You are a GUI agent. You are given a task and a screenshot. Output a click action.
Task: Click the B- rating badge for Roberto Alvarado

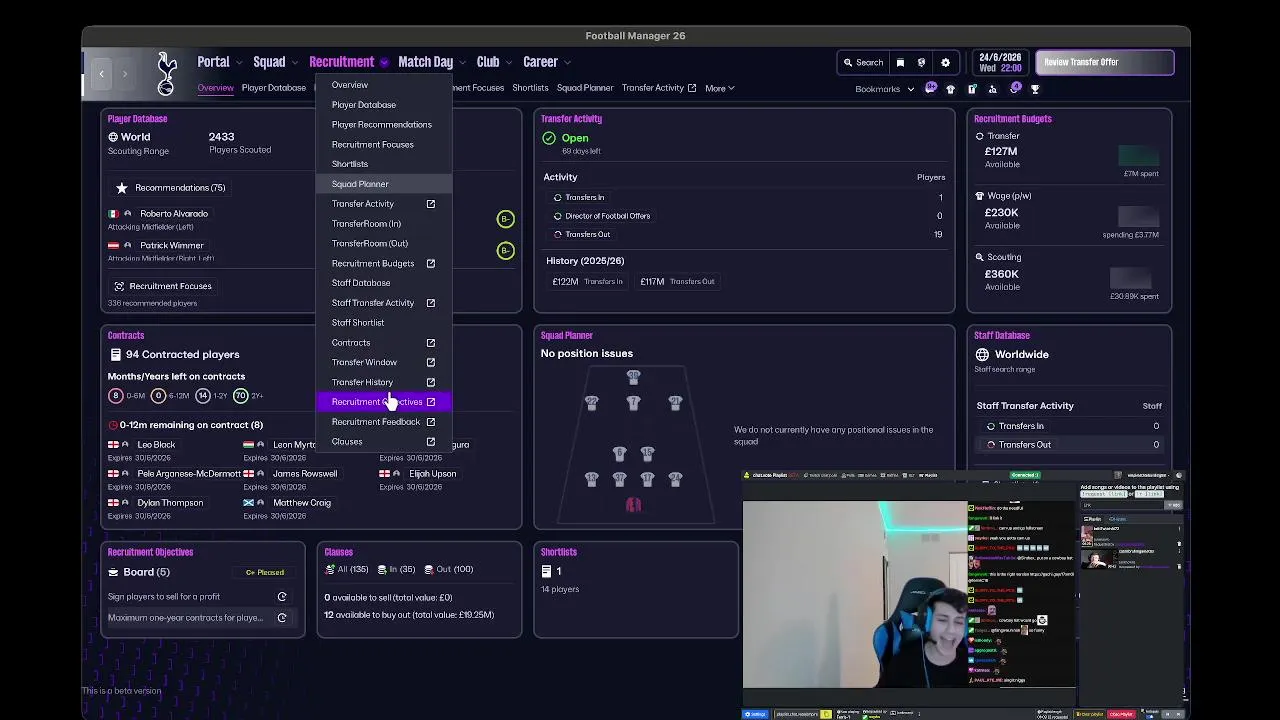505,219
